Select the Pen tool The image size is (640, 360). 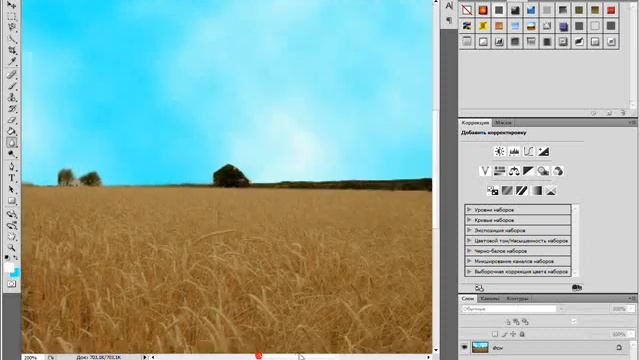(x=12, y=167)
